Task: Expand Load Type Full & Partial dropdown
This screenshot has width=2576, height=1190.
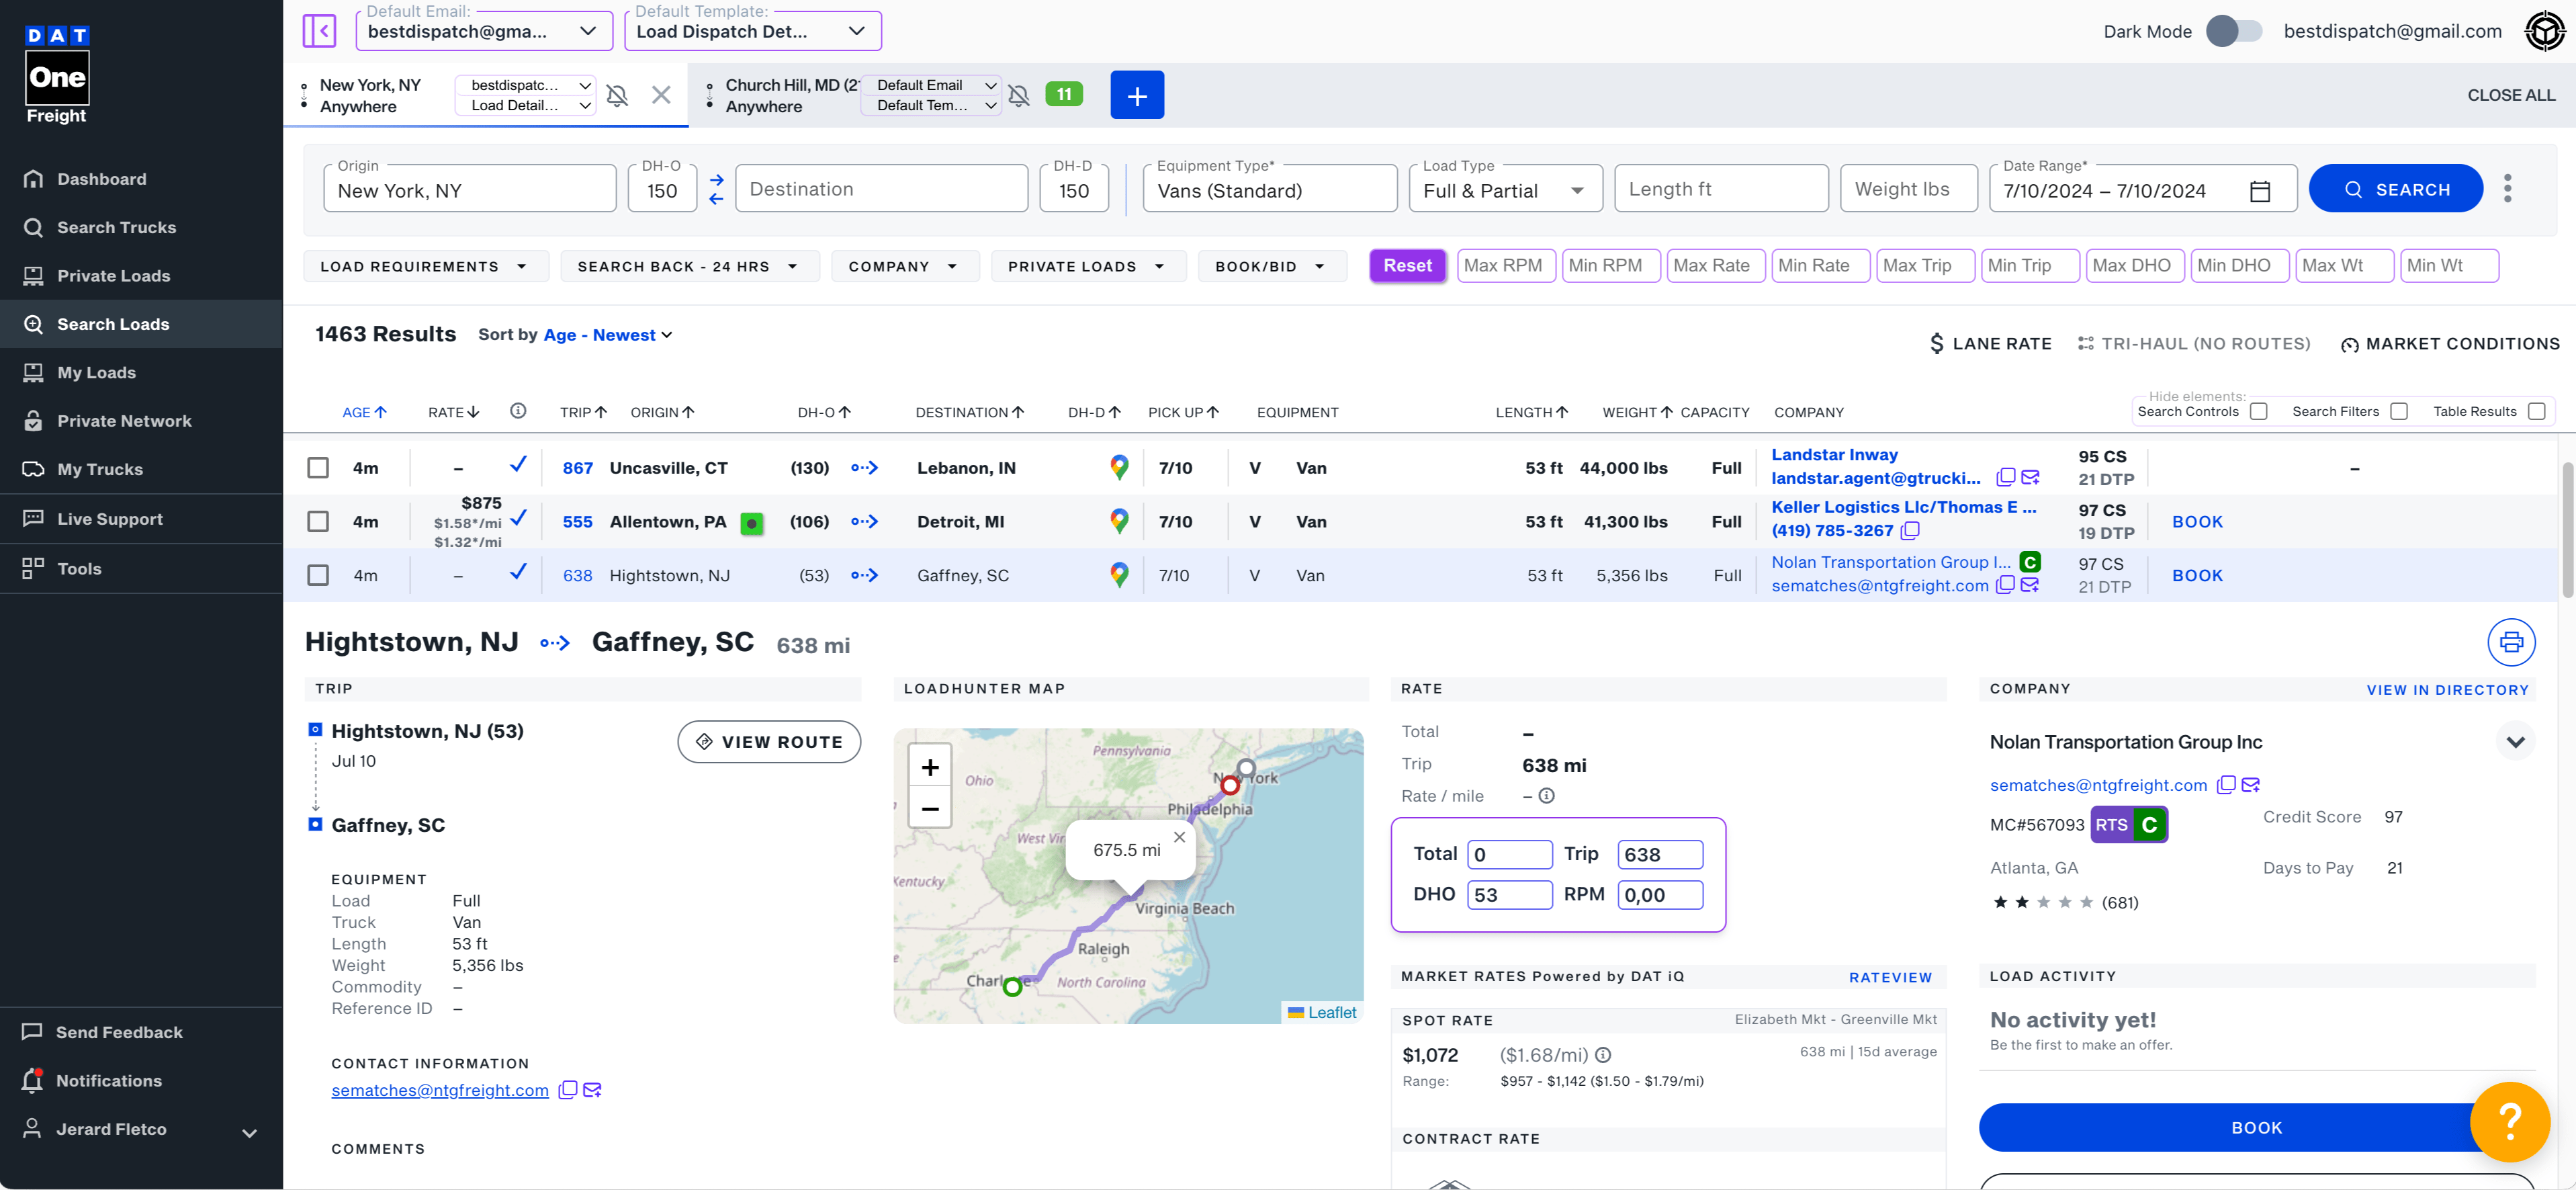Action: [1505, 189]
